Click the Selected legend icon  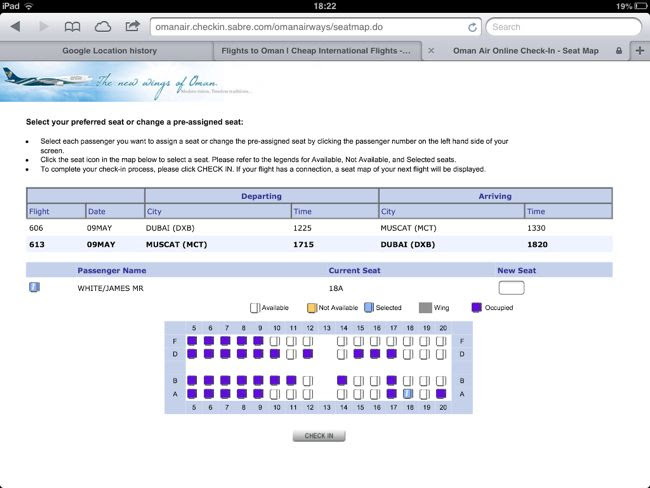point(369,308)
